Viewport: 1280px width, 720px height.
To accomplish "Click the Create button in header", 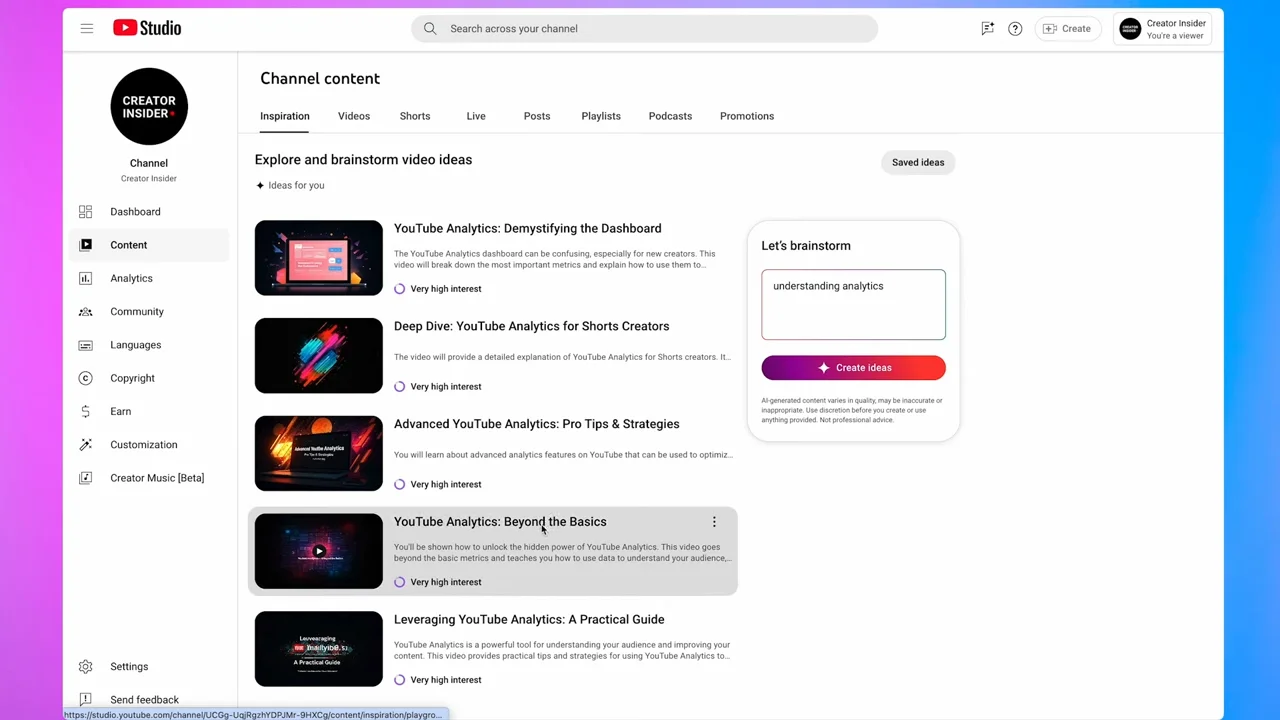I will tap(1068, 29).
